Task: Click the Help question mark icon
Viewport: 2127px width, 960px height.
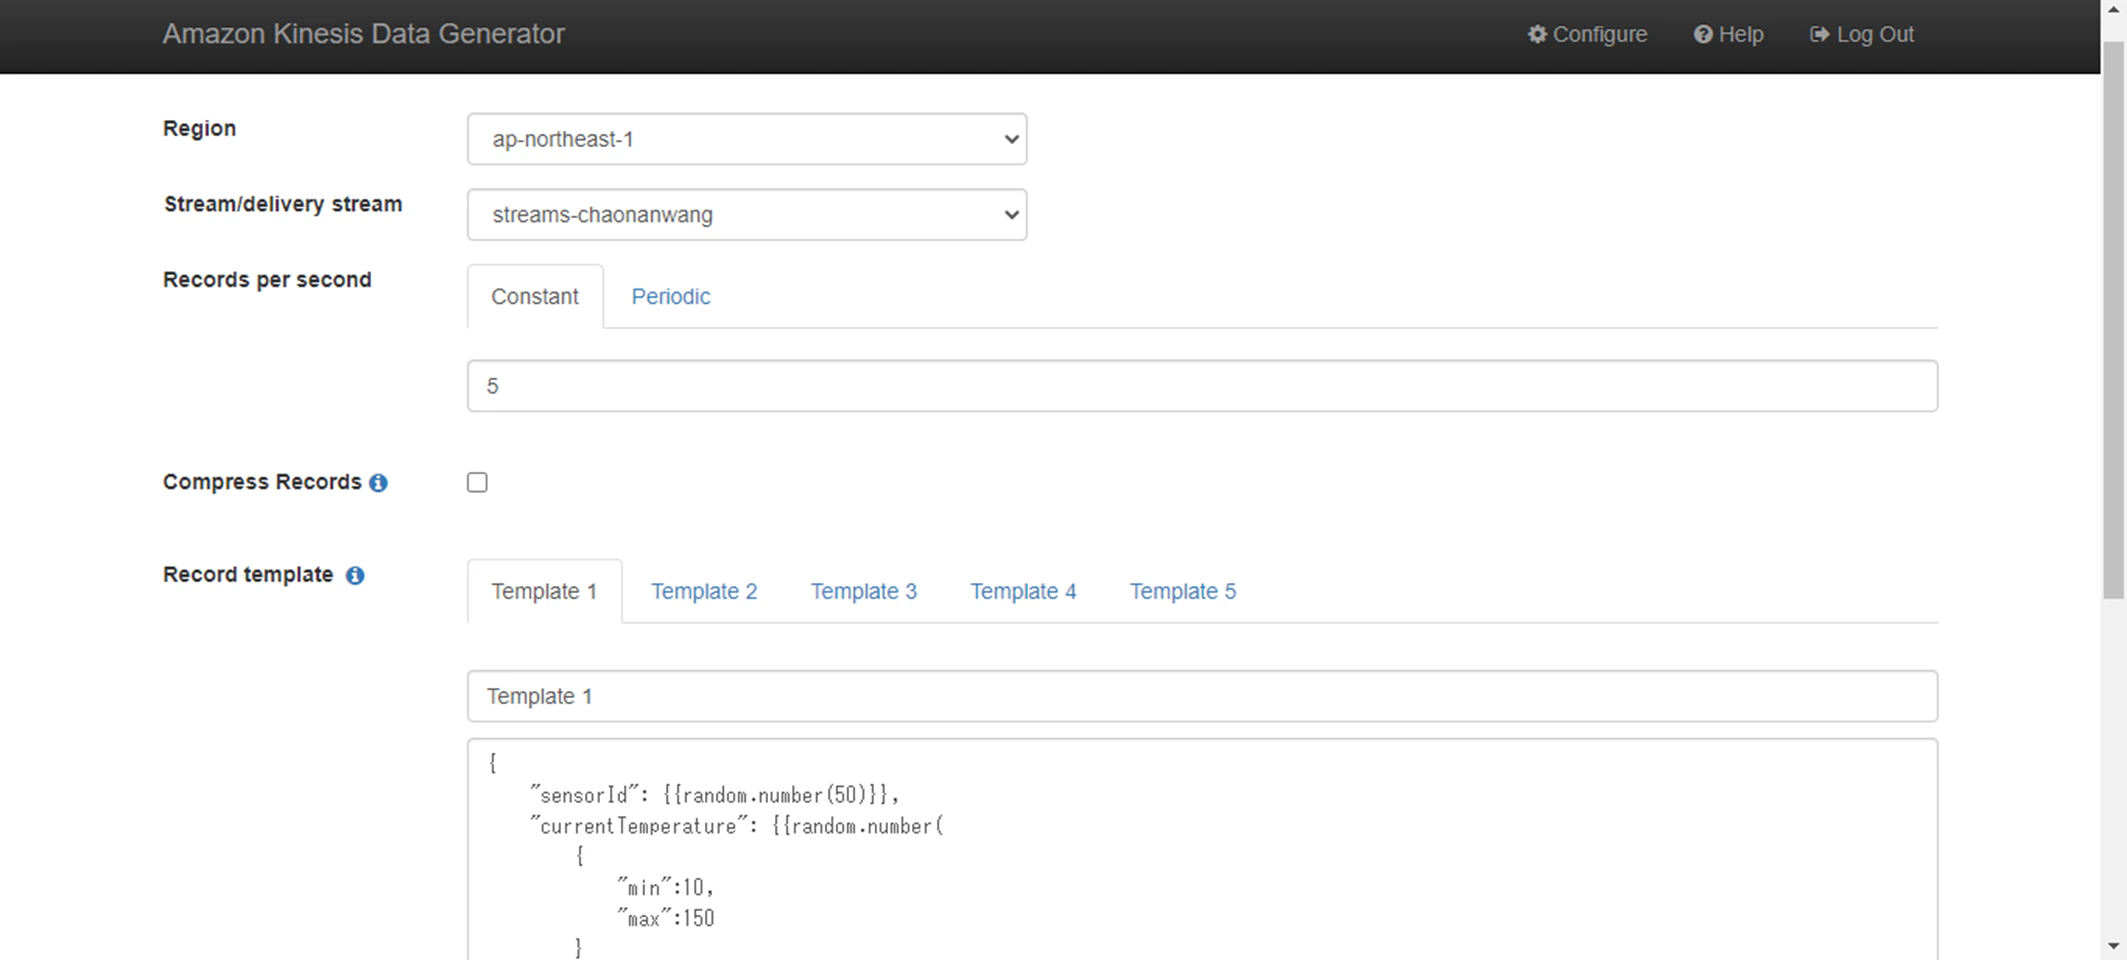Action: [1703, 34]
